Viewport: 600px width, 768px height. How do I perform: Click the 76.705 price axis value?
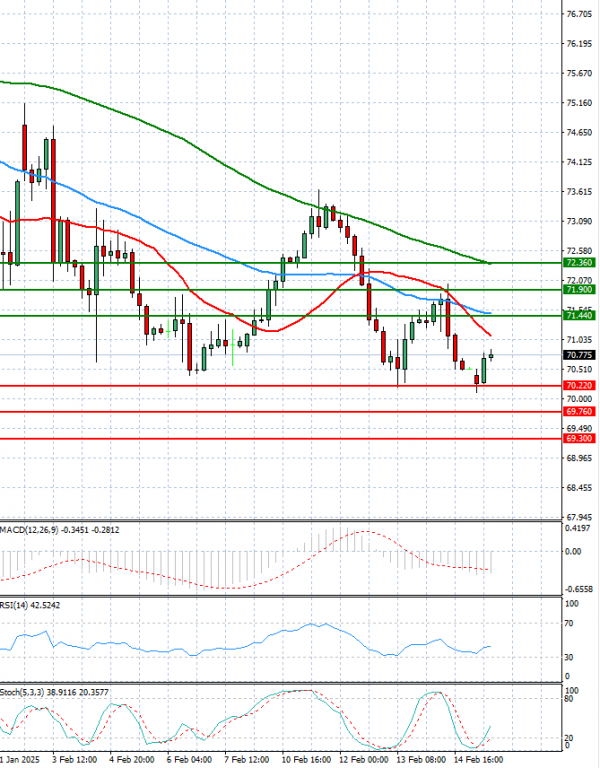[x=579, y=14]
